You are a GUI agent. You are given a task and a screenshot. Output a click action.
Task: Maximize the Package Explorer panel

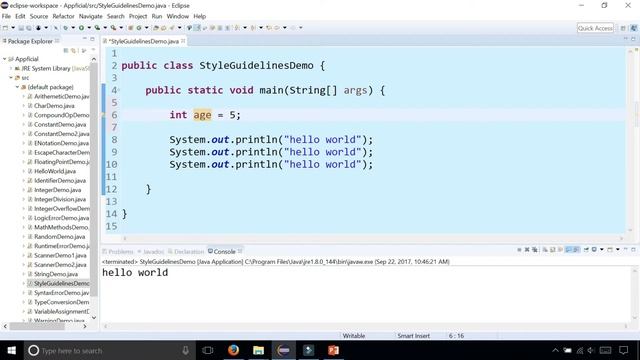point(92,39)
